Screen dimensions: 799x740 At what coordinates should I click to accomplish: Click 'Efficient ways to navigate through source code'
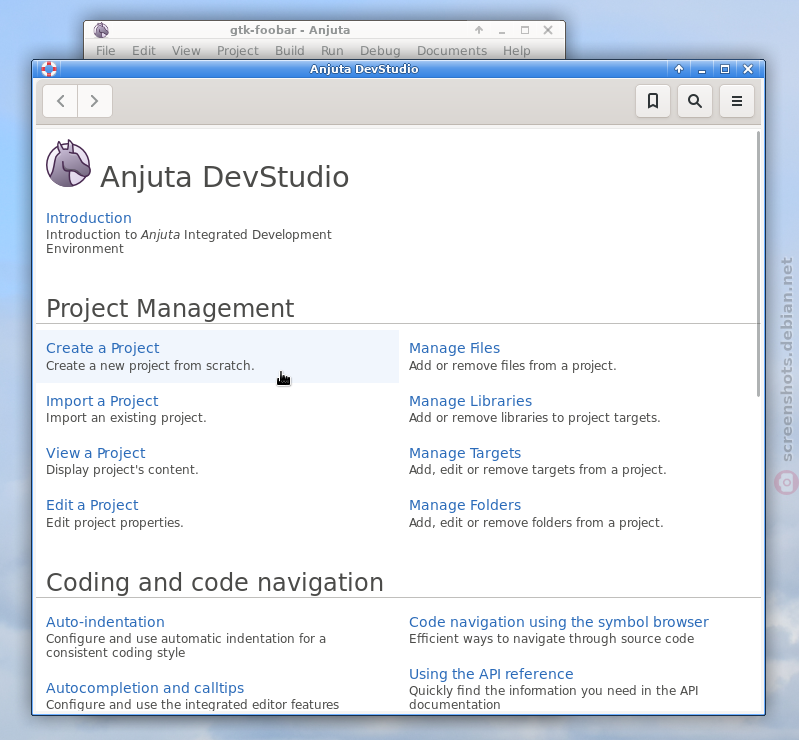point(551,639)
